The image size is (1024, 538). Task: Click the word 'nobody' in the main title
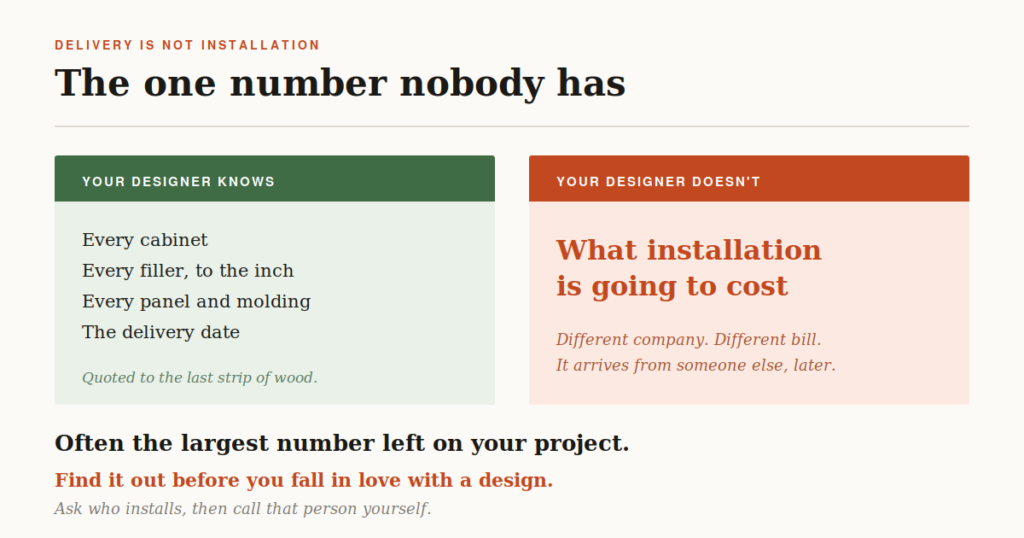coord(472,84)
